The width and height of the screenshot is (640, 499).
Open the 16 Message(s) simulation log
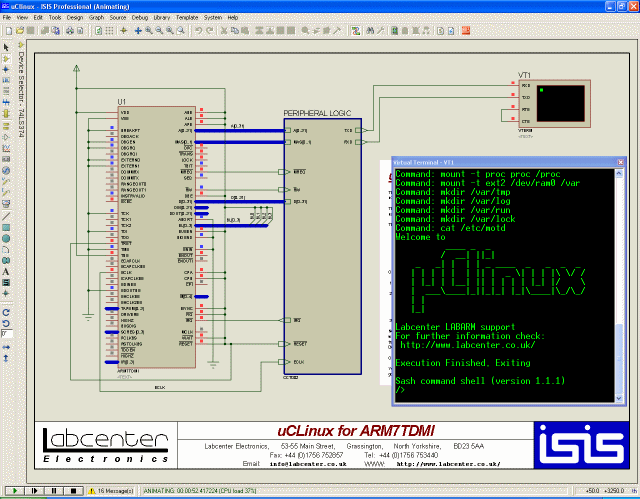[x=115, y=491]
